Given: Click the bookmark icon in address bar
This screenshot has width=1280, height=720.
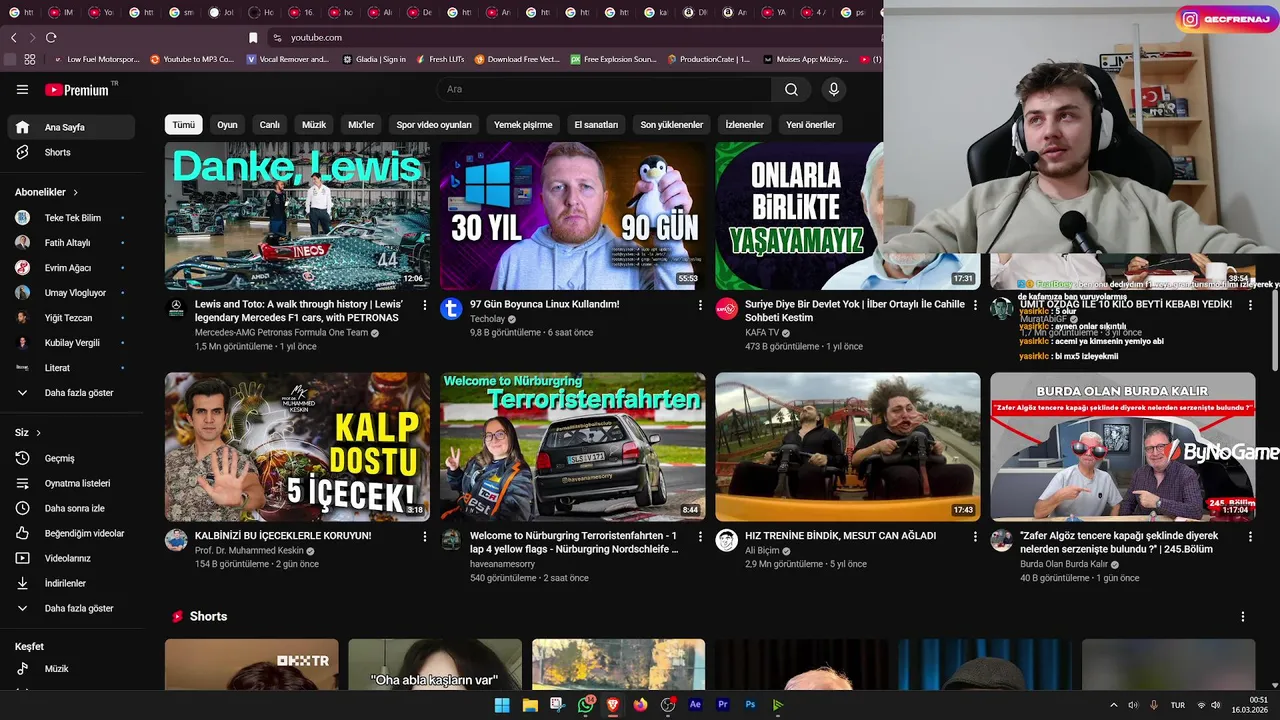Looking at the screenshot, I should [252, 37].
